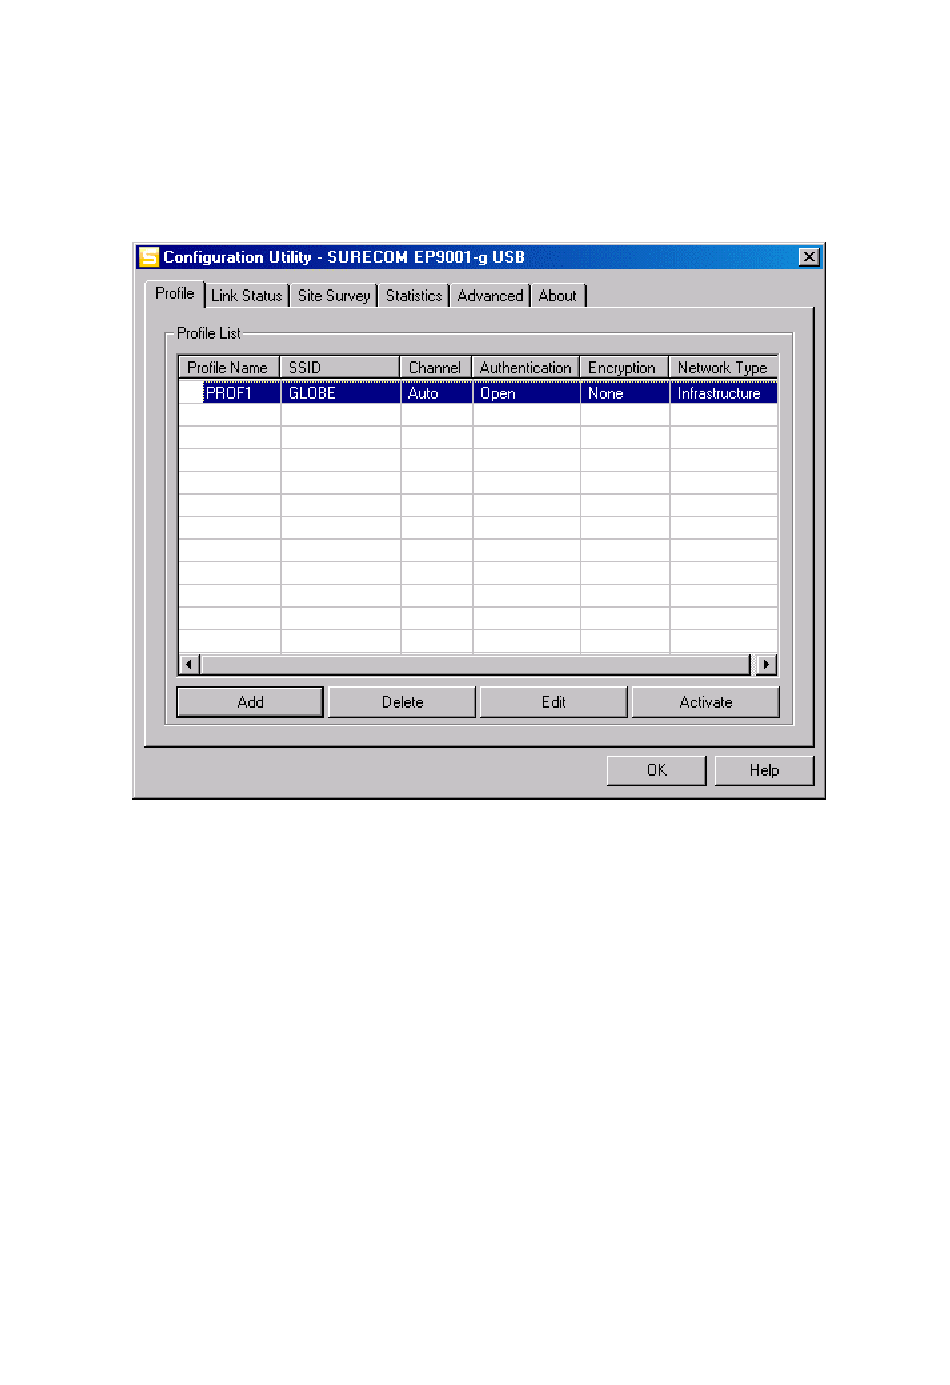
Task: Click the Encryption column header
Action: 624,367
